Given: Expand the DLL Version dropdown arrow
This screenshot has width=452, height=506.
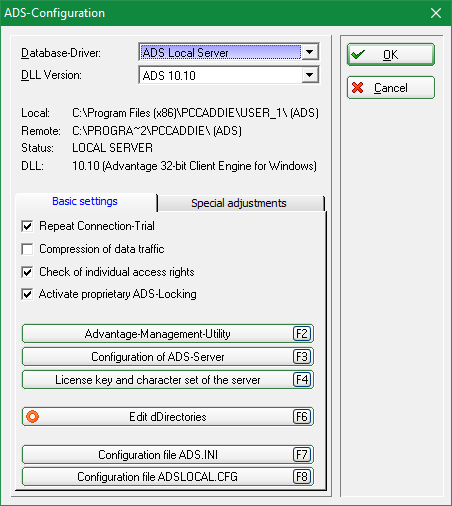Looking at the screenshot, I should pos(310,75).
